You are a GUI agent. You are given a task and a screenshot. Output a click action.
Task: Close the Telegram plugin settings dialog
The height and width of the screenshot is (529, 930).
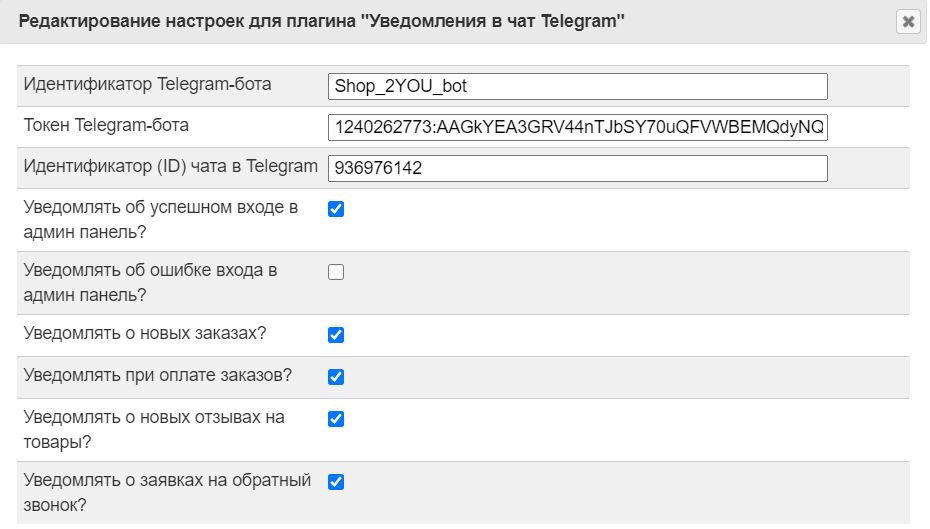click(907, 22)
